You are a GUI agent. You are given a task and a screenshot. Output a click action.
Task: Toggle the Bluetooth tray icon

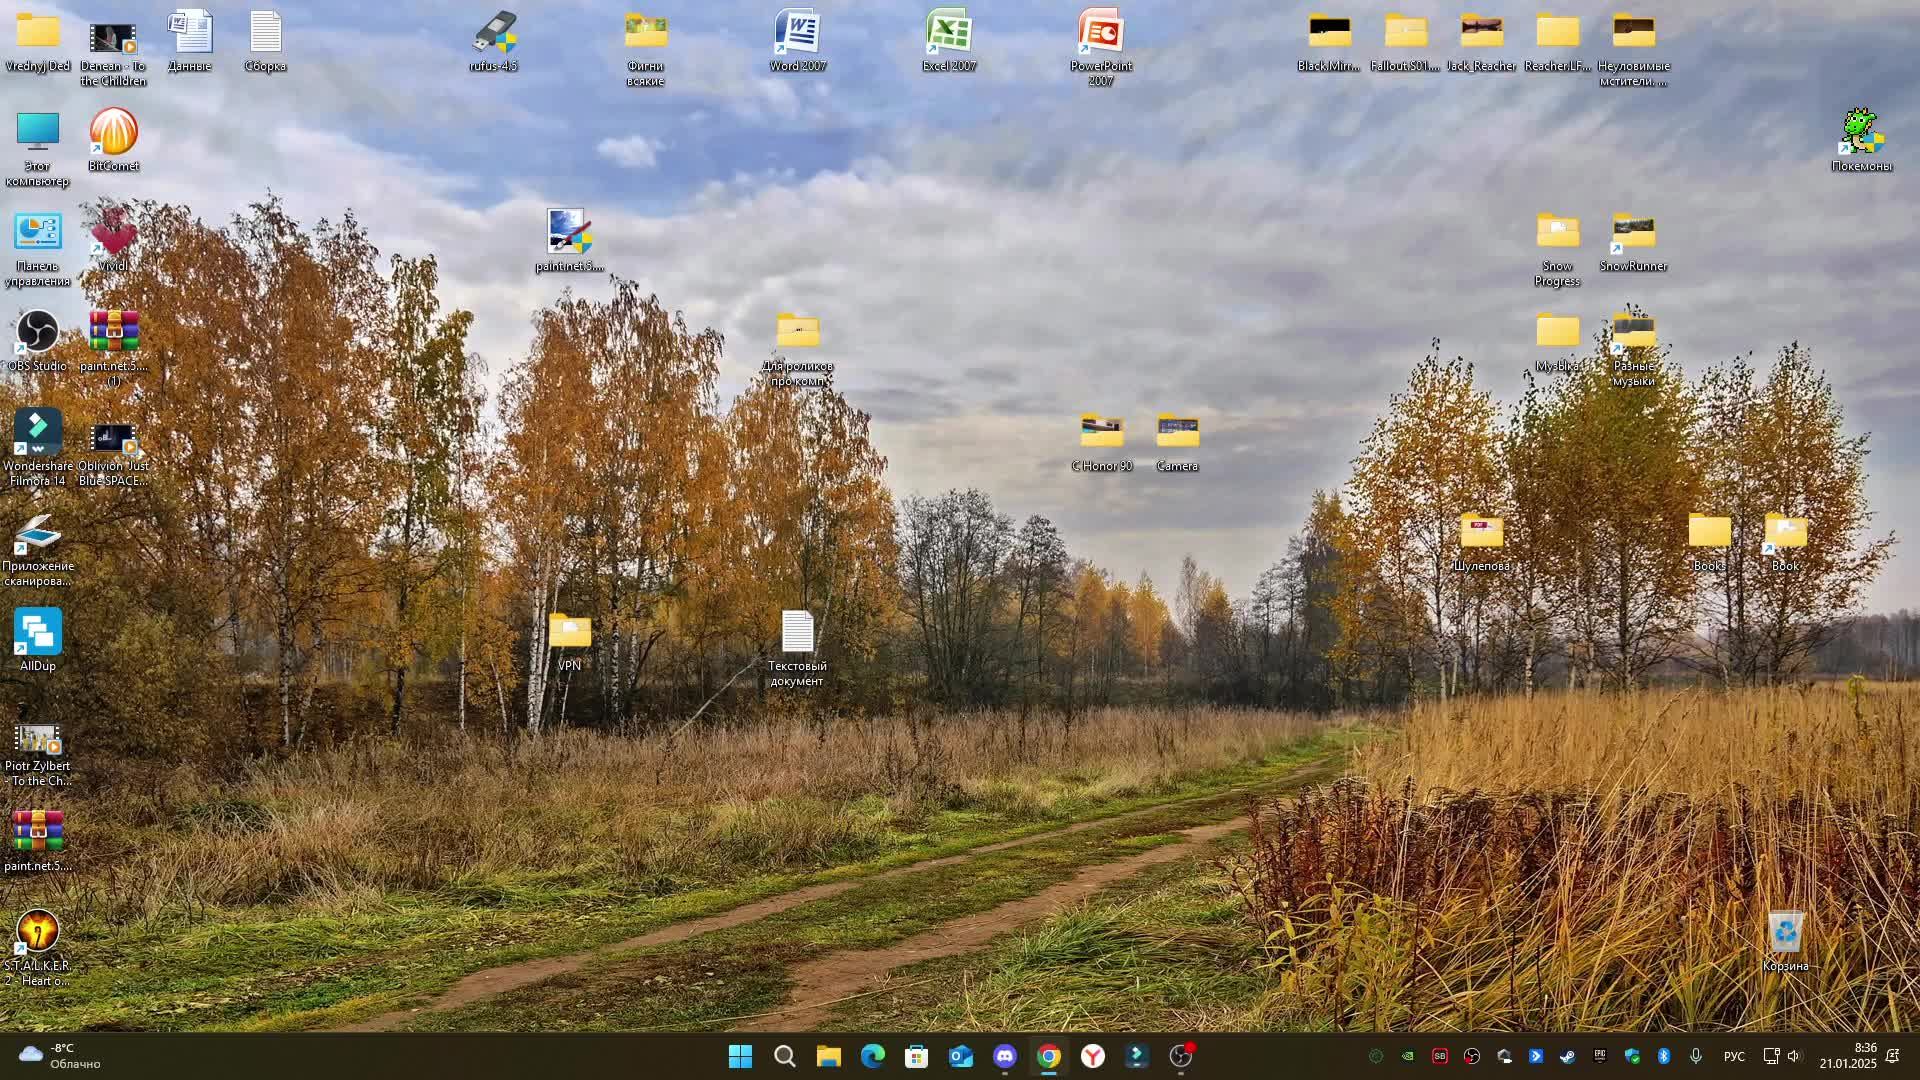pos(1664,1056)
